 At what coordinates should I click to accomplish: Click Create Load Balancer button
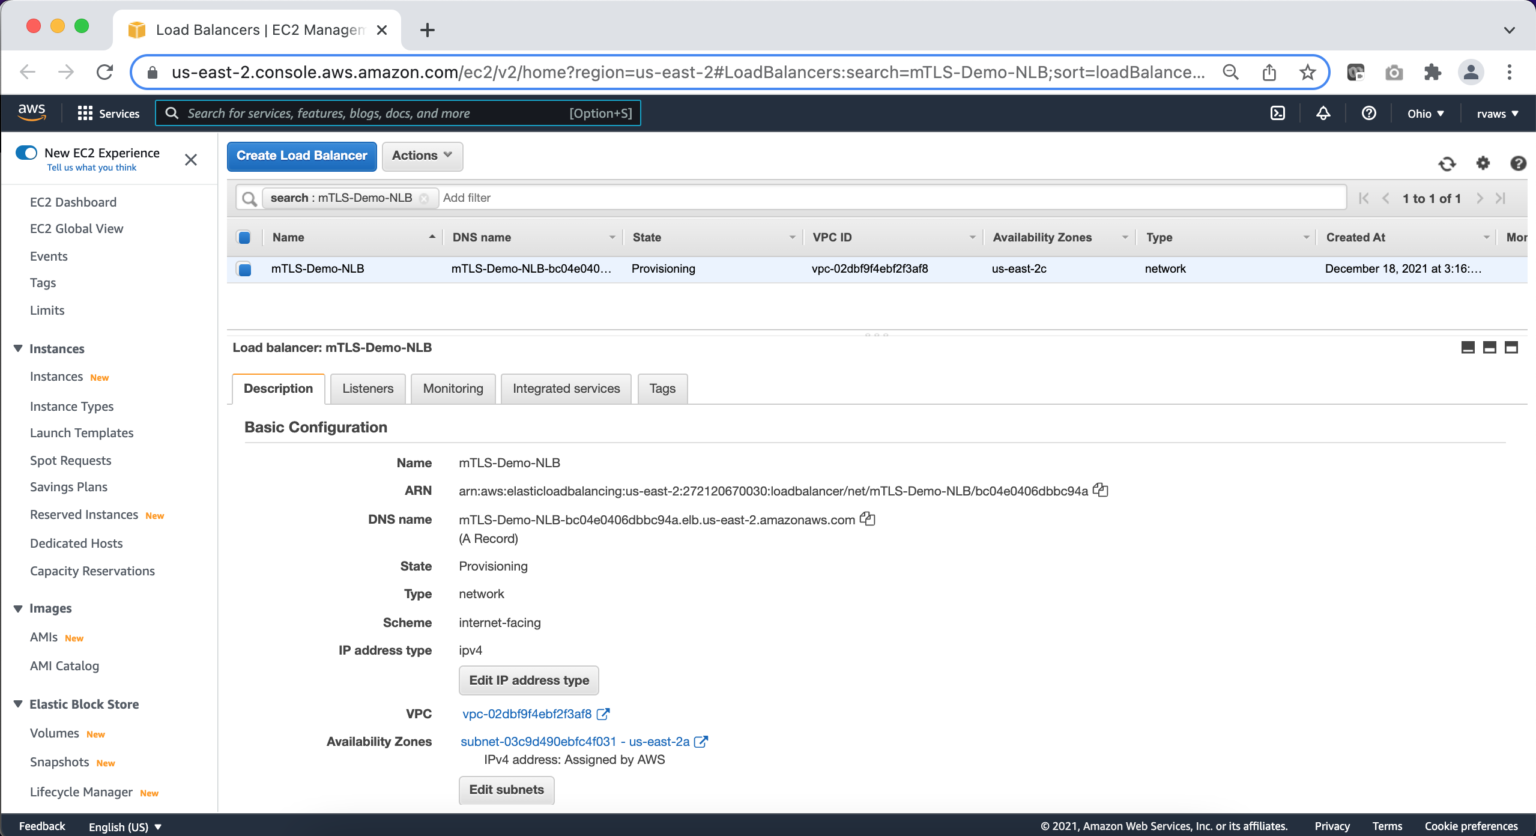(x=302, y=156)
